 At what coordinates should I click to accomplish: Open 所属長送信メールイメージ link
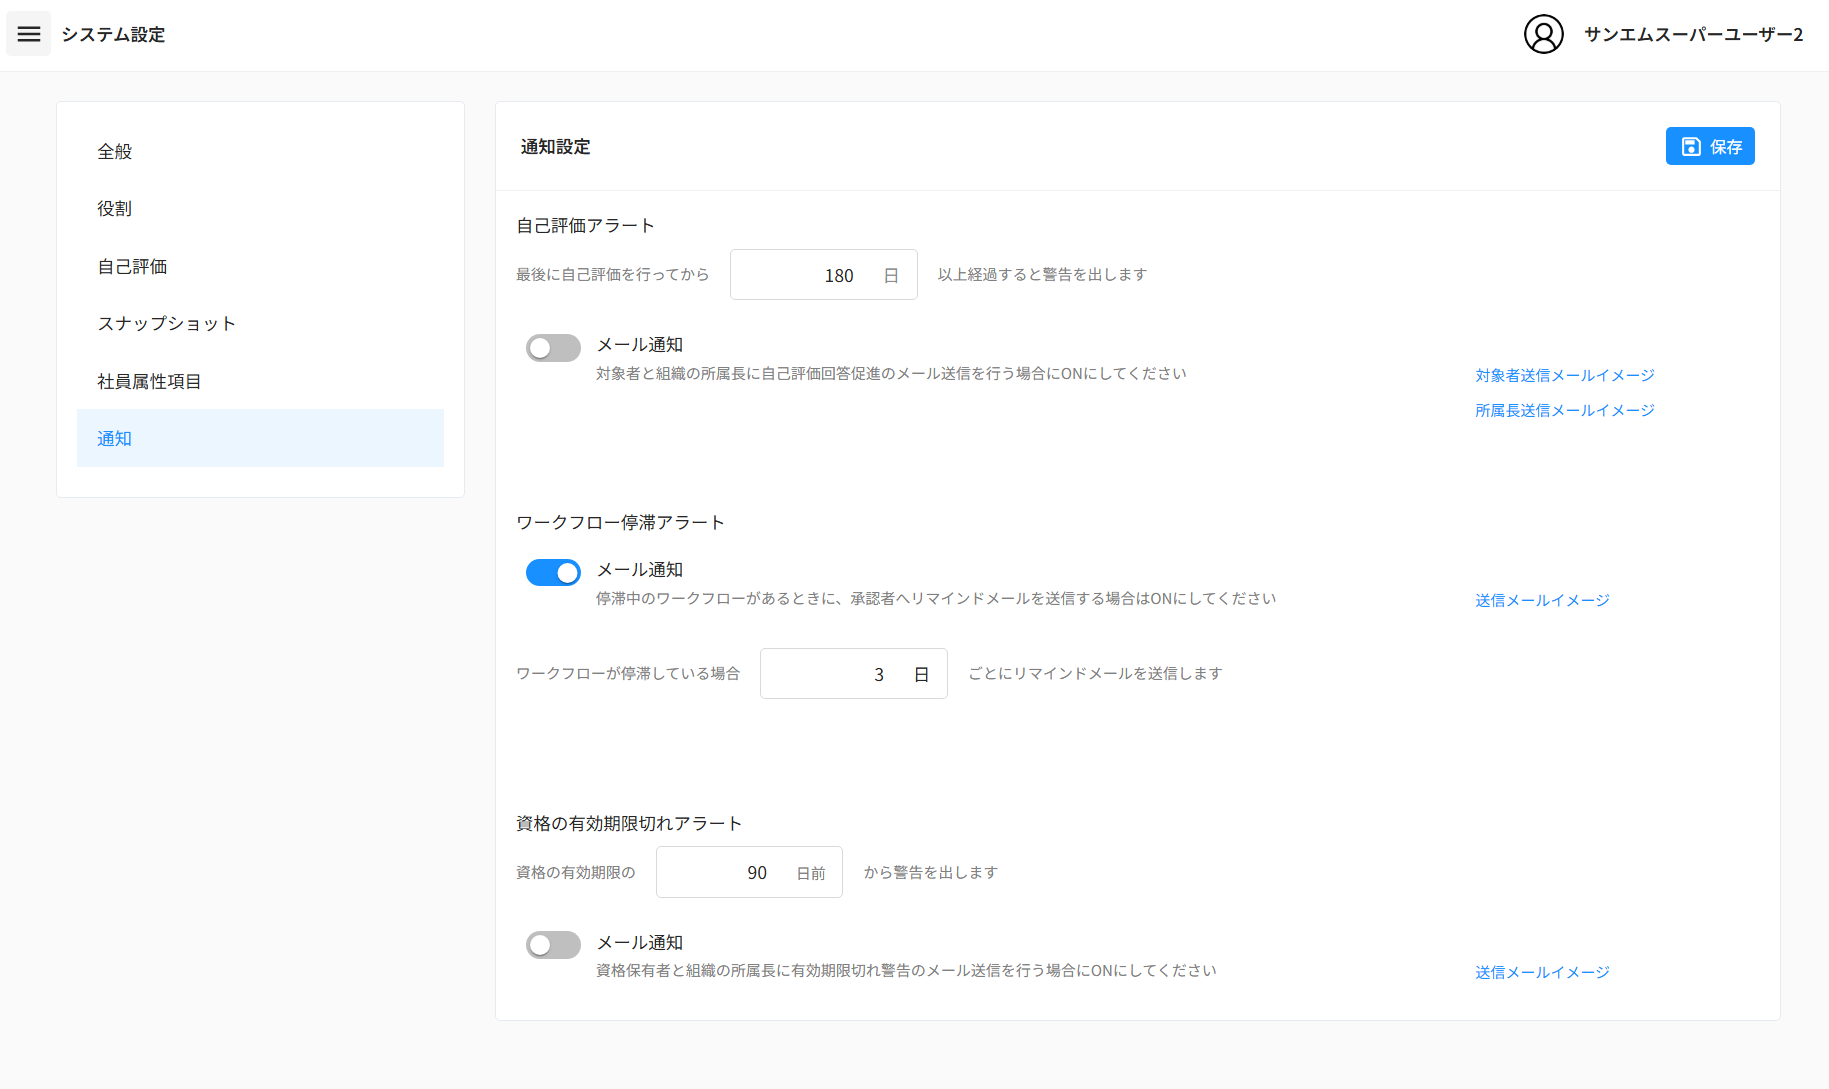(1564, 410)
